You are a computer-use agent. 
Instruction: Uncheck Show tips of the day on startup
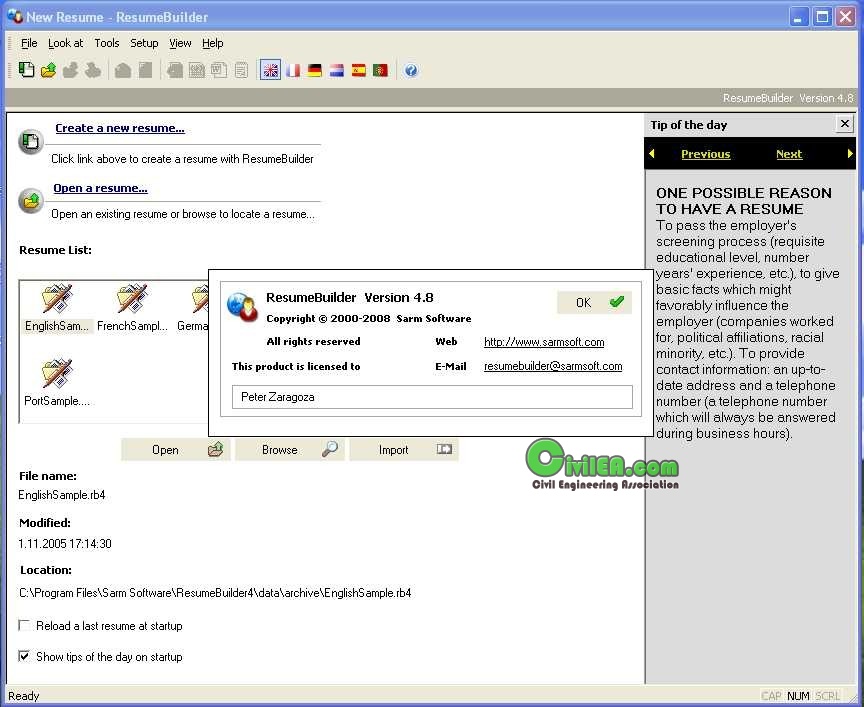tap(24, 656)
